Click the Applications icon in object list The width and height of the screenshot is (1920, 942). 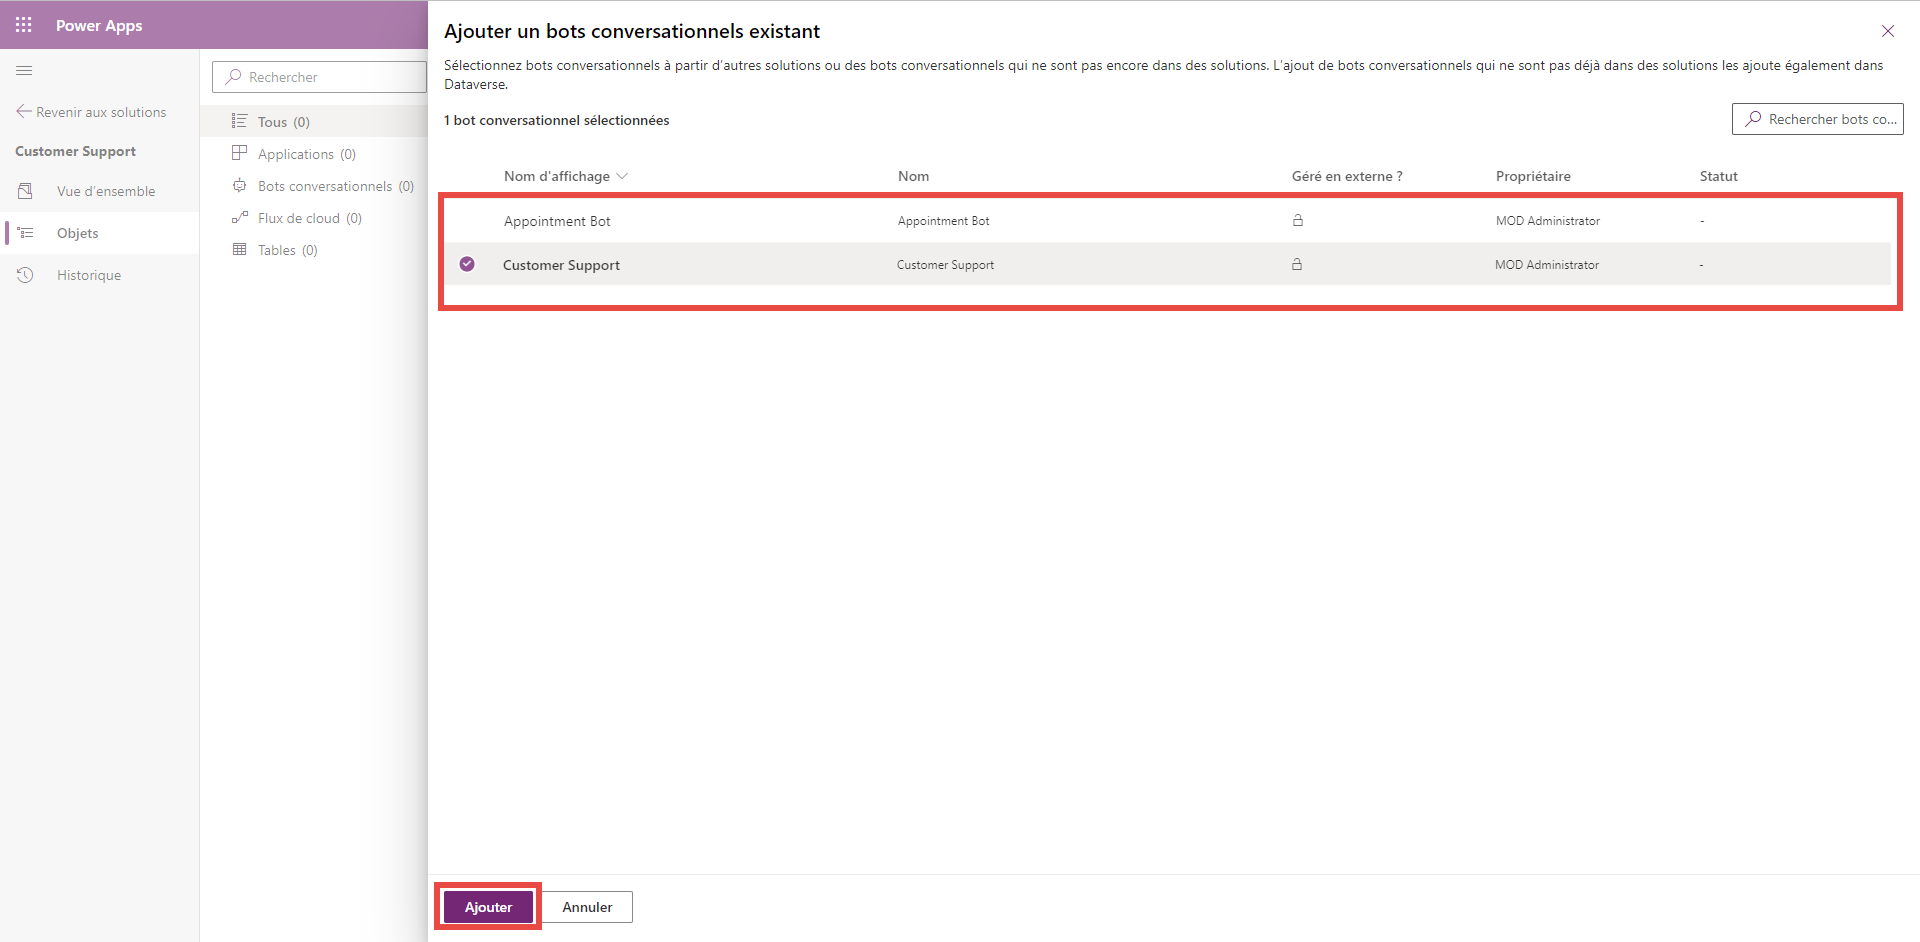[x=240, y=154]
